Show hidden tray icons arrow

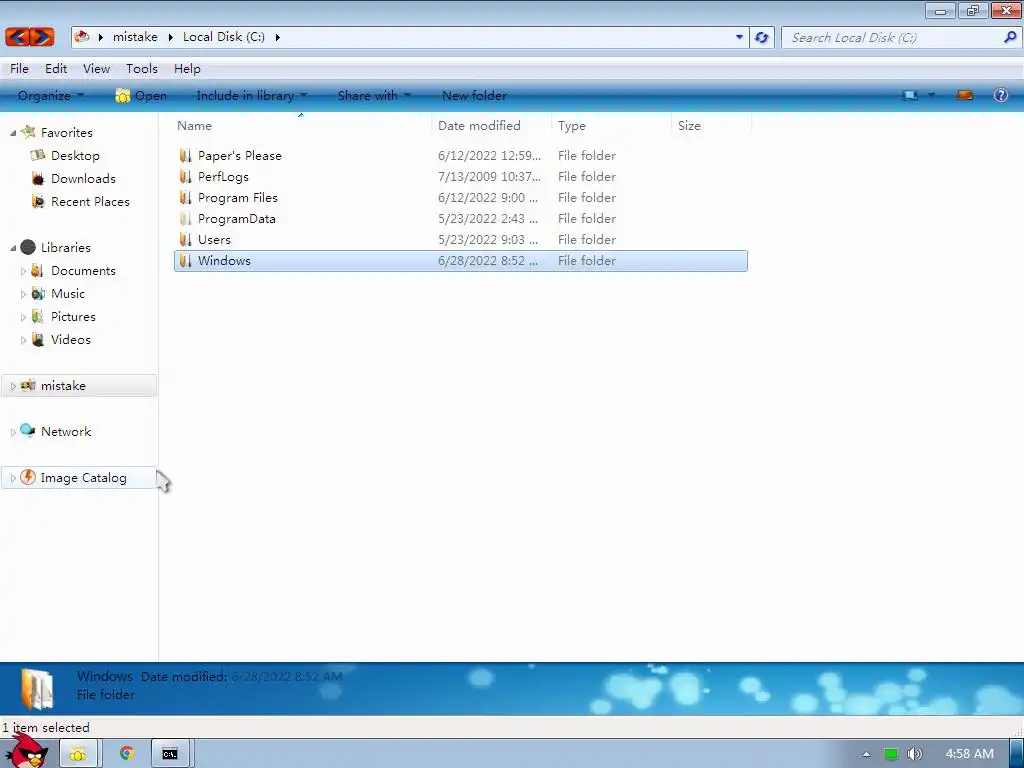pyautogui.click(x=866, y=754)
